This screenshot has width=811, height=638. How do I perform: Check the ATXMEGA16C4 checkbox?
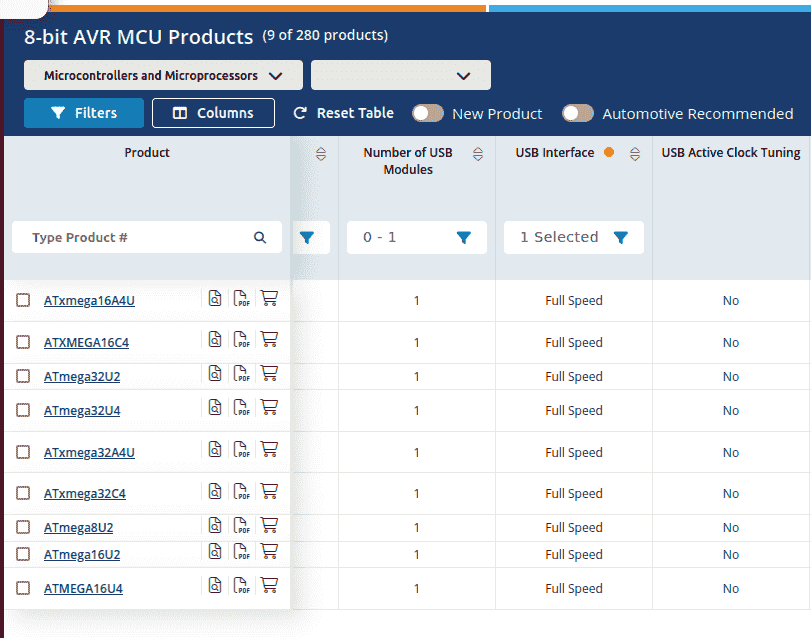click(23, 342)
